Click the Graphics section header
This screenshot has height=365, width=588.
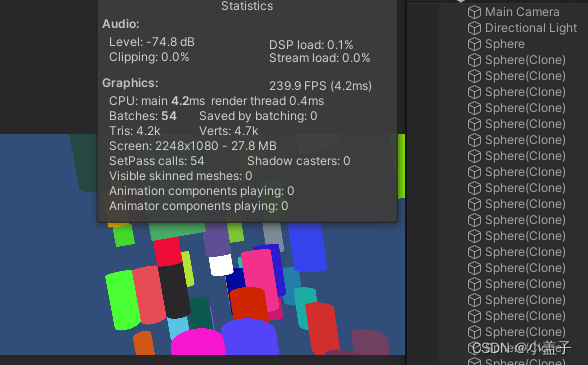point(130,83)
